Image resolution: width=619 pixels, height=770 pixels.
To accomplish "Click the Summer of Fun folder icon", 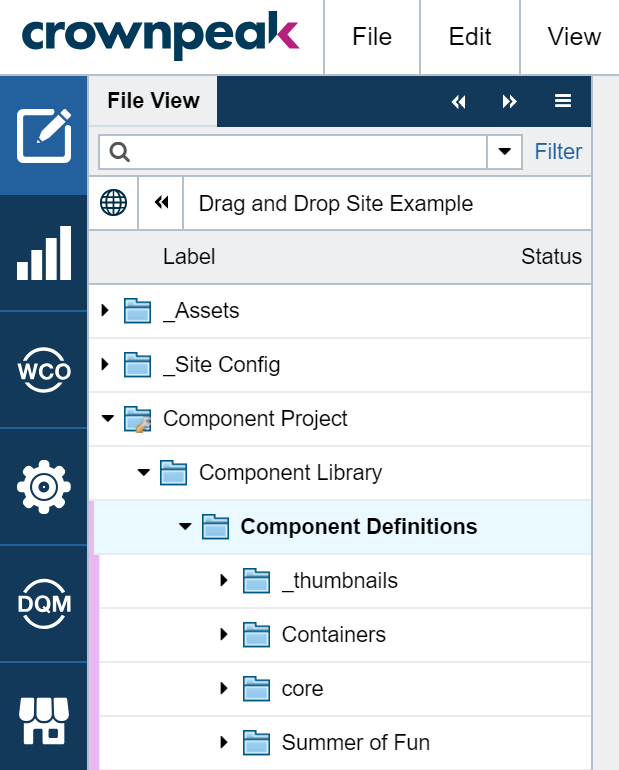I will (x=256, y=742).
